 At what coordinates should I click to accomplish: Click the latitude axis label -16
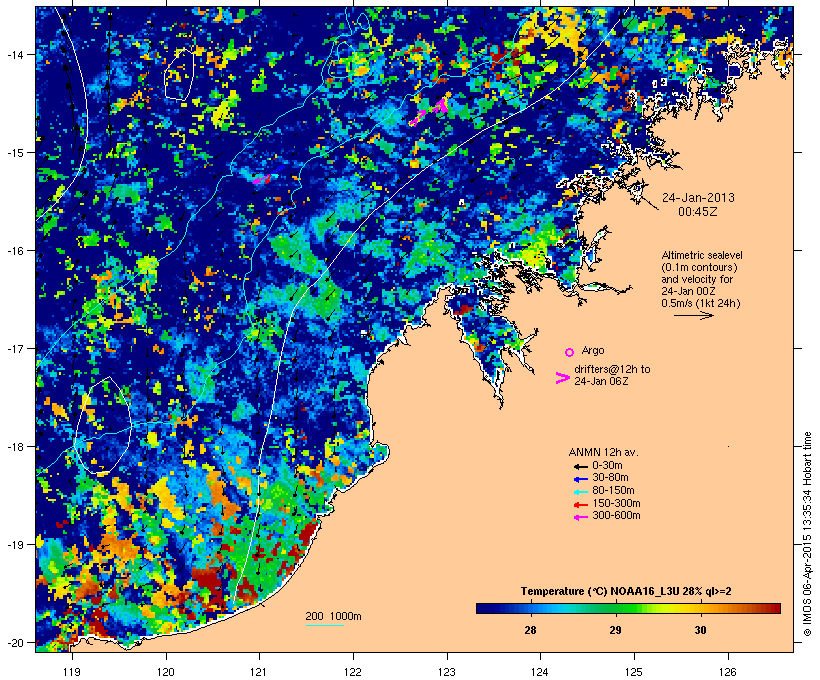click(14, 251)
